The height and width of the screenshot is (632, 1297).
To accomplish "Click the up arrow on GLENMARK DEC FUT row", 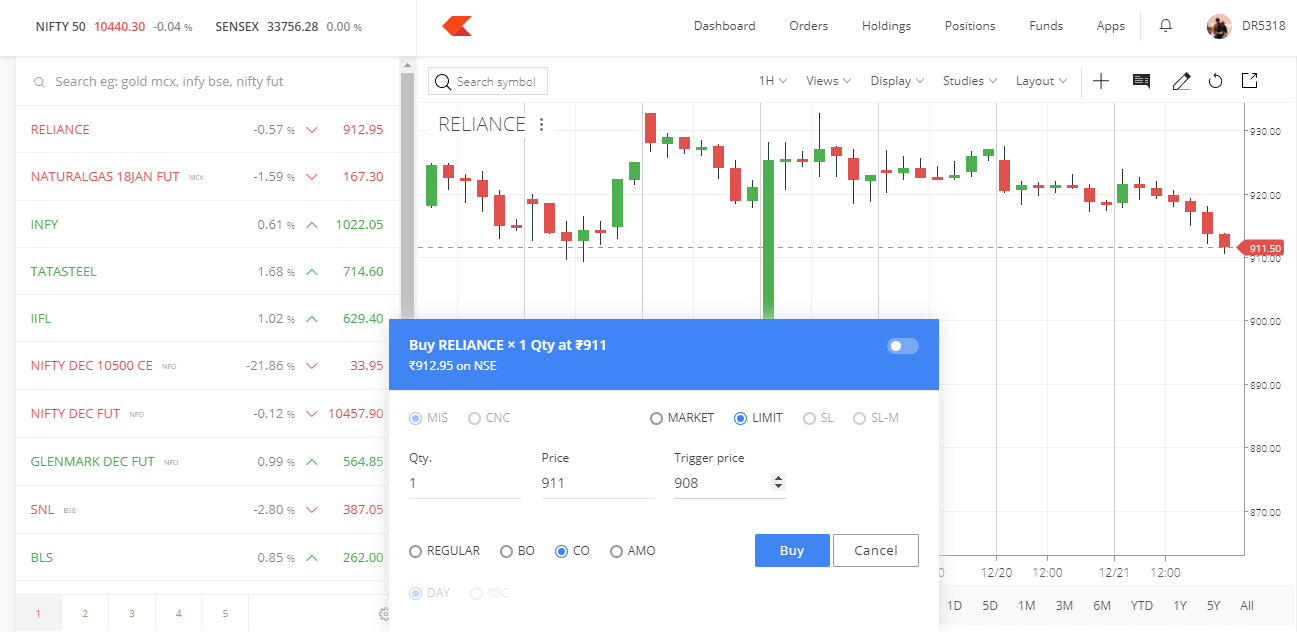I will 312,462.
